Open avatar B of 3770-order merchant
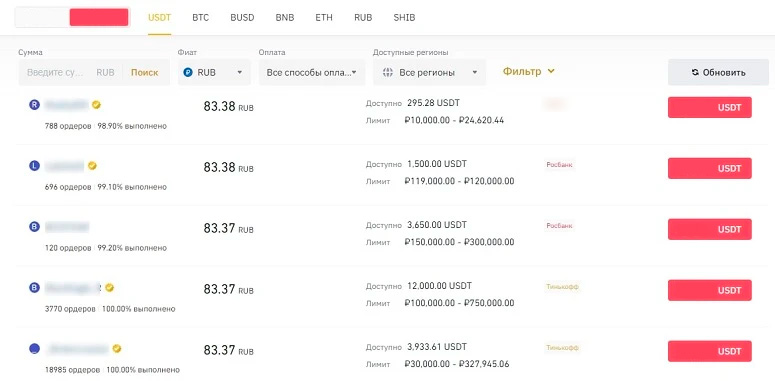Viewport: 775px width, 381px height. pyautogui.click(x=34, y=288)
